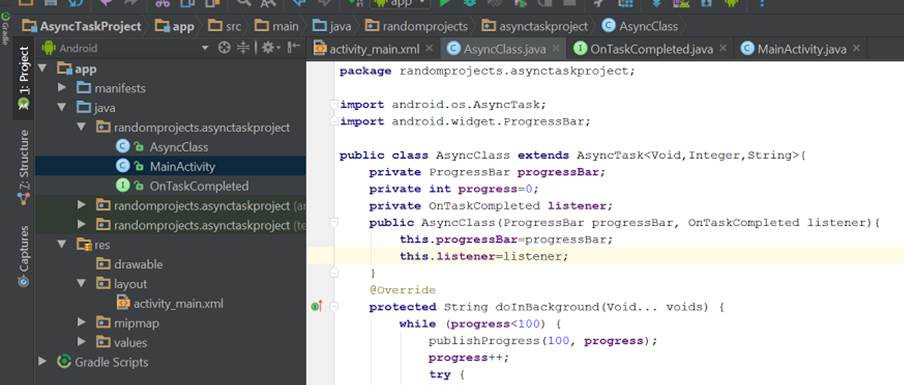This screenshot has height=385, width=904.
Task: Click AsyncTaskProject in the breadcrumb bar
Action: tap(81, 26)
